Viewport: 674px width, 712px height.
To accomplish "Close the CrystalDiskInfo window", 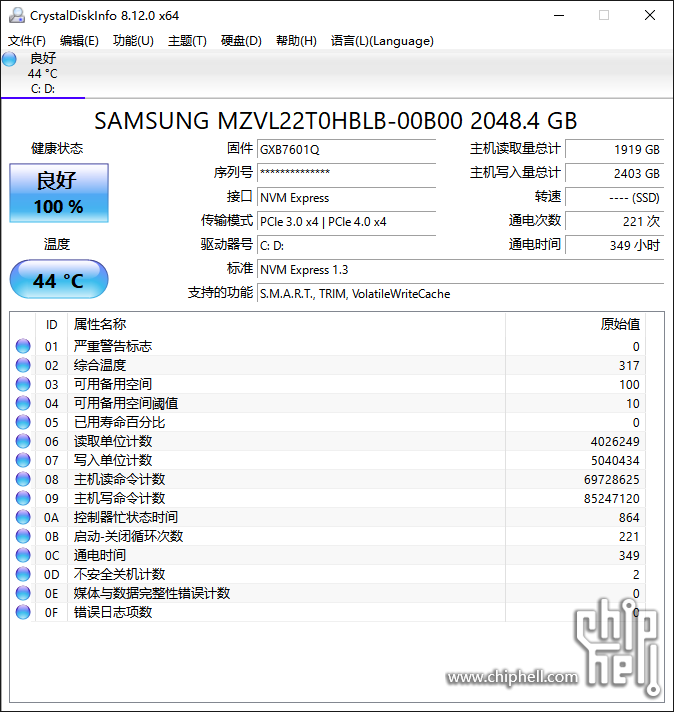I will click(650, 15).
